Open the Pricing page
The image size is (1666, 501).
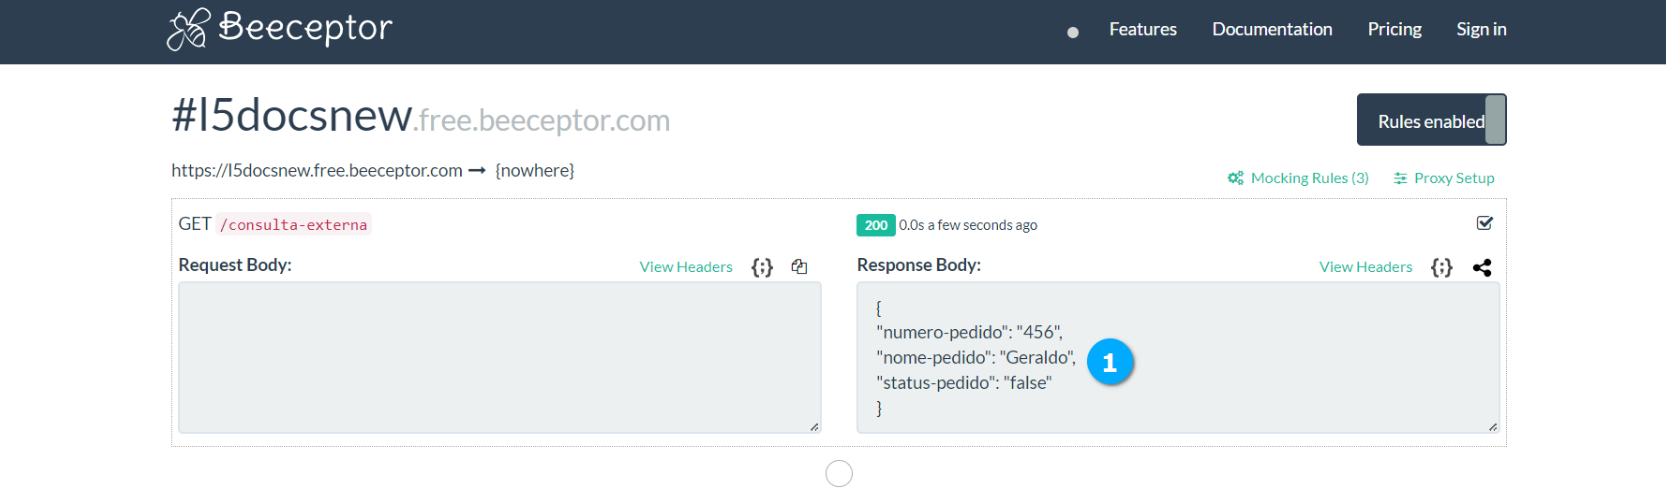tap(1394, 29)
